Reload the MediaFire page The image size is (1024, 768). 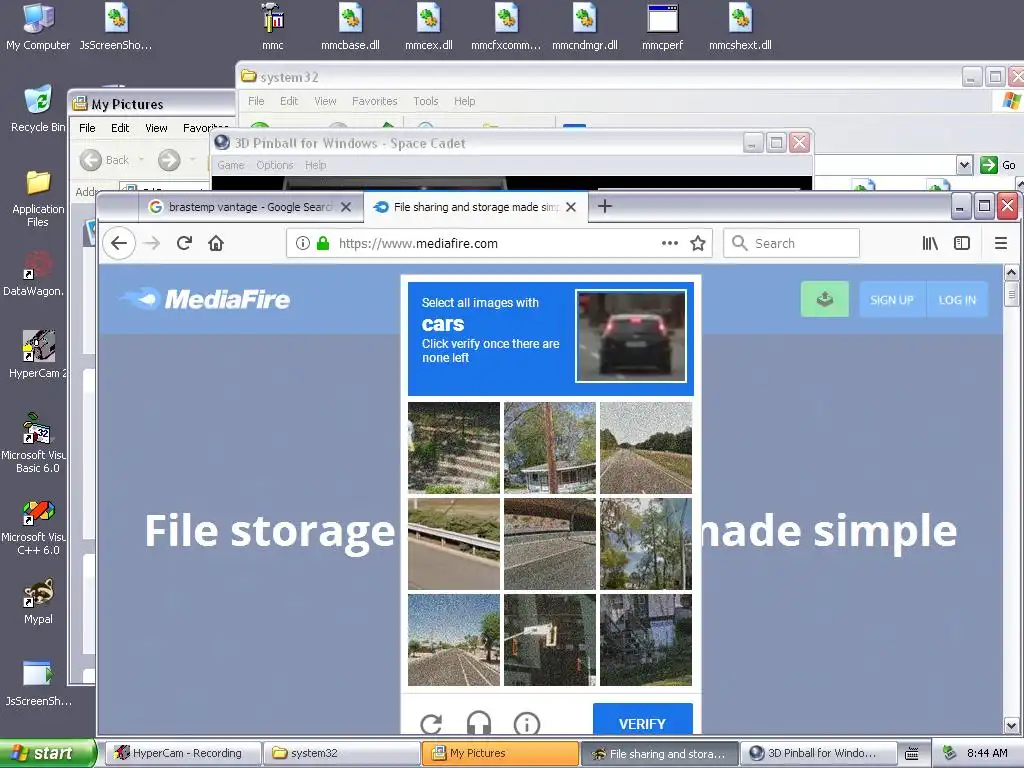(184, 244)
